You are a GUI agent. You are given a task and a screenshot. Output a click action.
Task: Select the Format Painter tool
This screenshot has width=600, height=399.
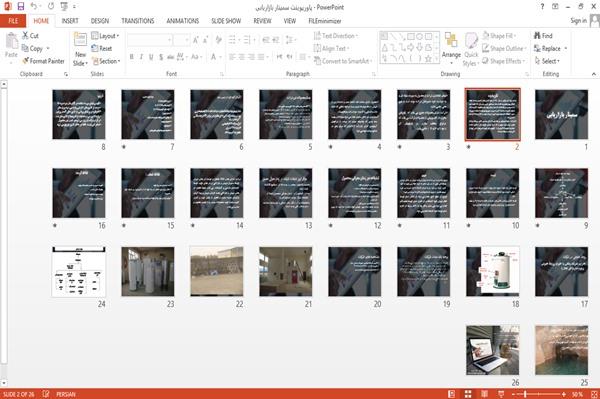tap(43, 61)
